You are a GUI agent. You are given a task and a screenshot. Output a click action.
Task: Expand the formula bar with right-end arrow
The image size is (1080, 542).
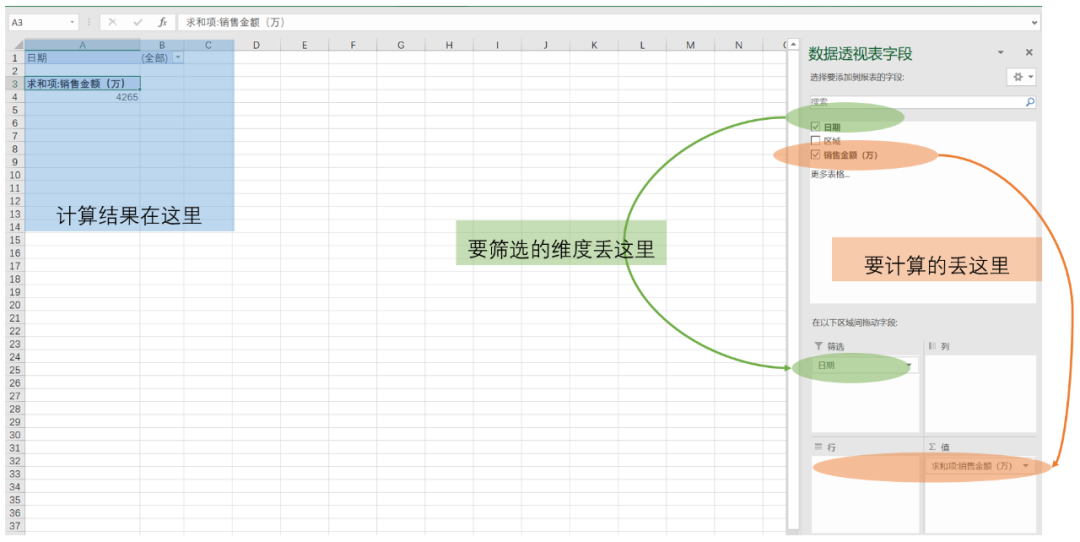[1034, 23]
